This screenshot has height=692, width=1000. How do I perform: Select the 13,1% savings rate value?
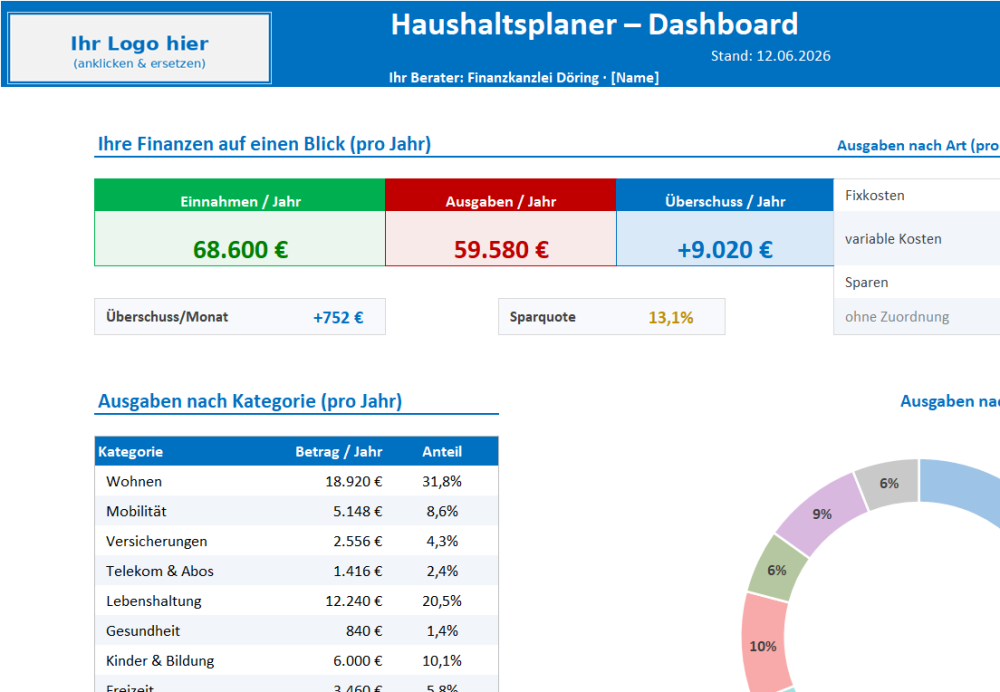click(x=671, y=318)
